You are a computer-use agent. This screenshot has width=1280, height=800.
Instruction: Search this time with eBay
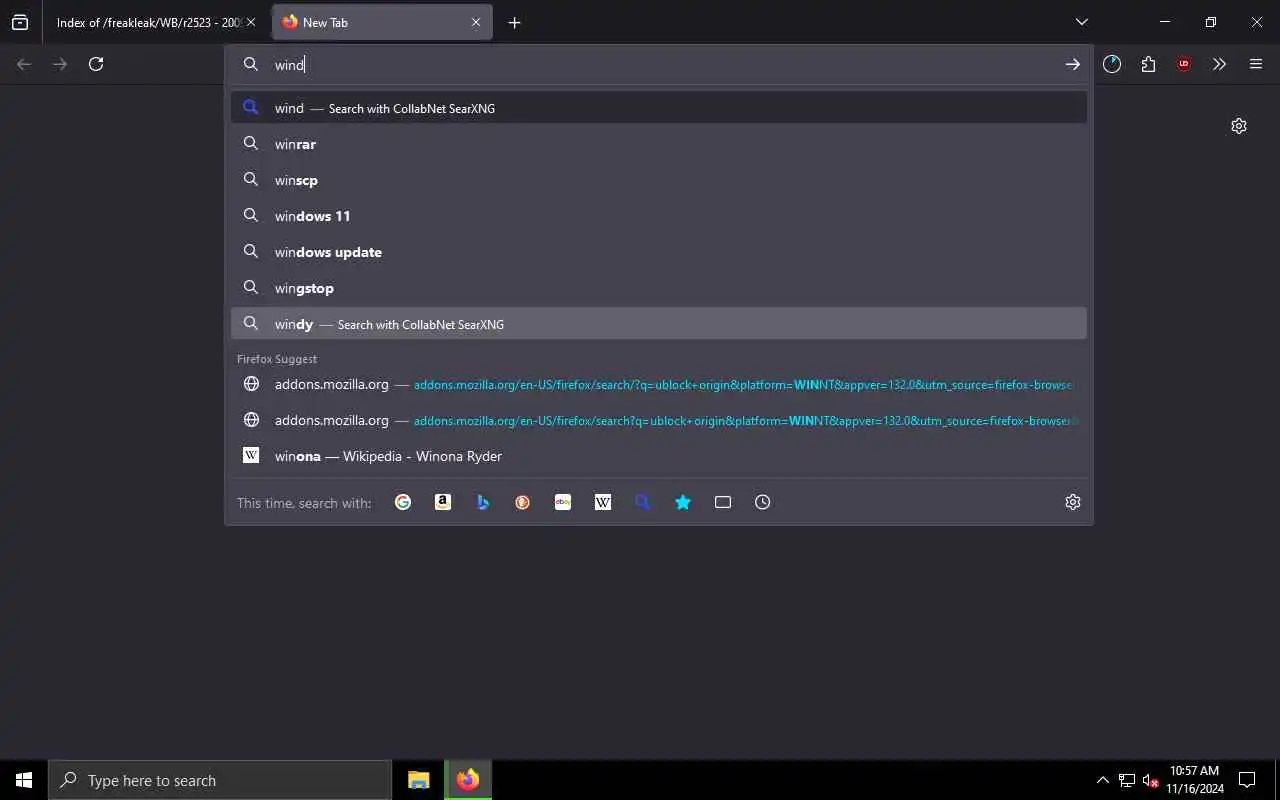pyautogui.click(x=563, y=502)
